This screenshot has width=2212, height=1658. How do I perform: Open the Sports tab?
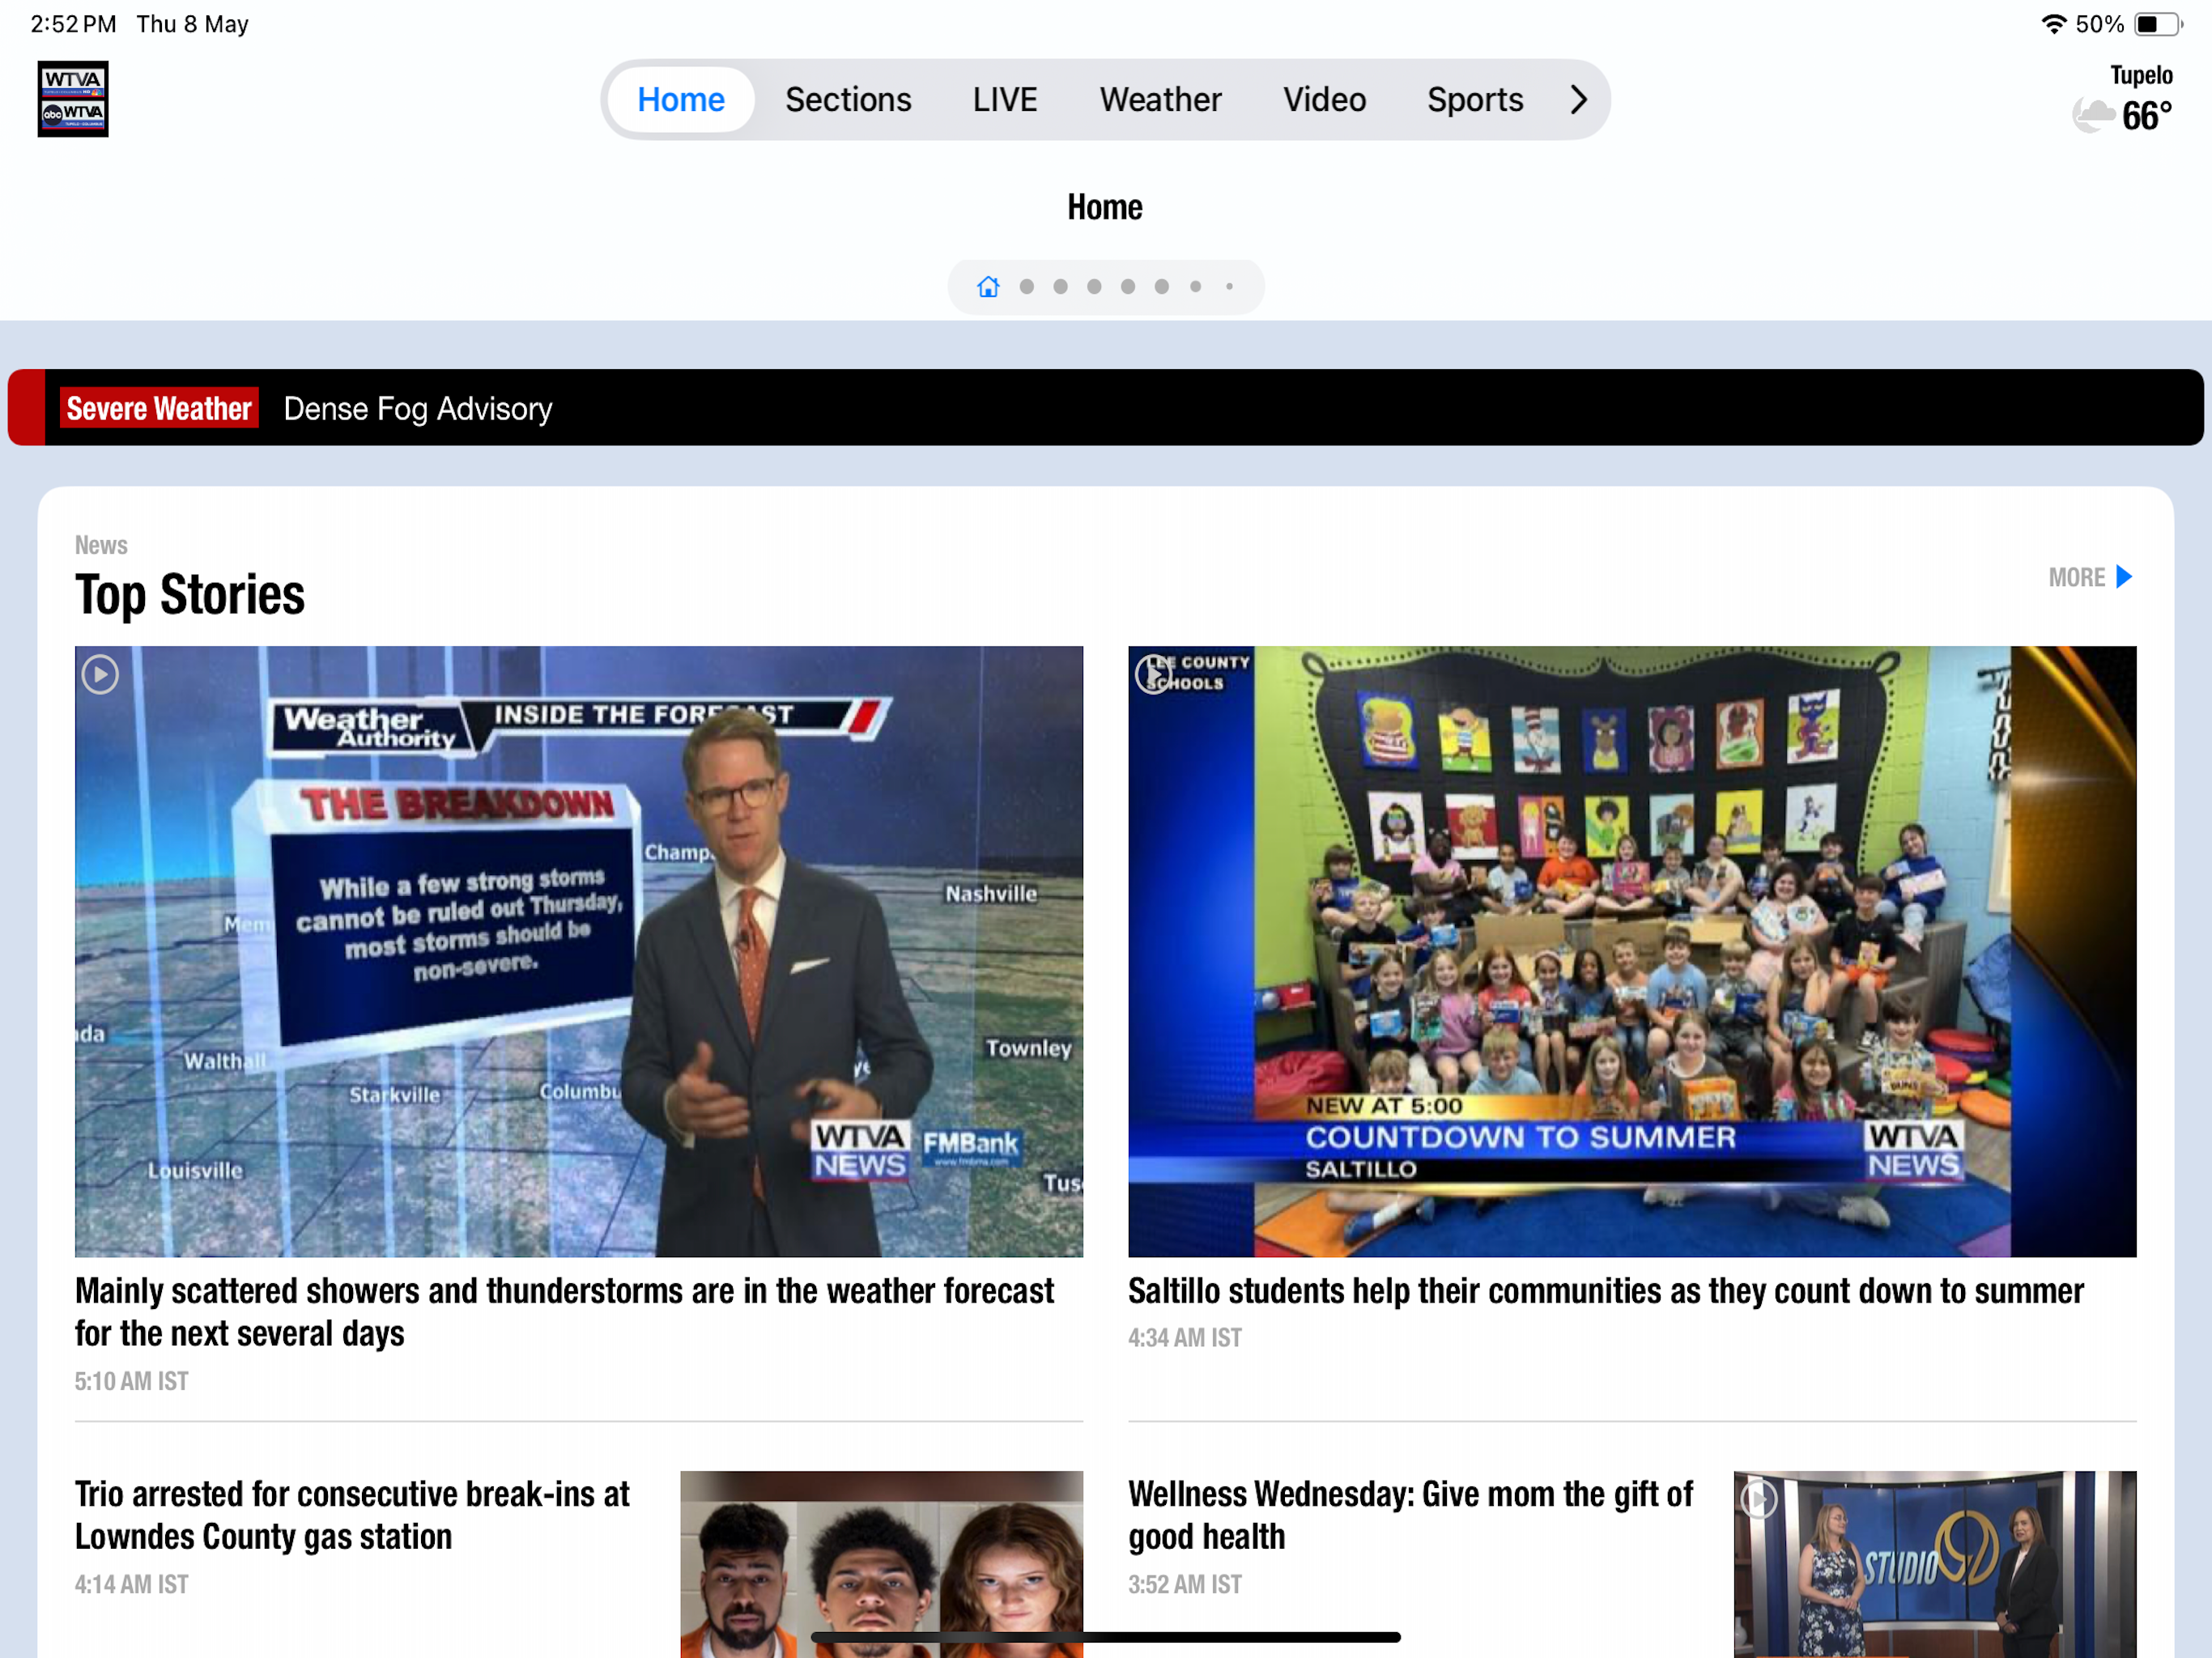click(1475, 99)
